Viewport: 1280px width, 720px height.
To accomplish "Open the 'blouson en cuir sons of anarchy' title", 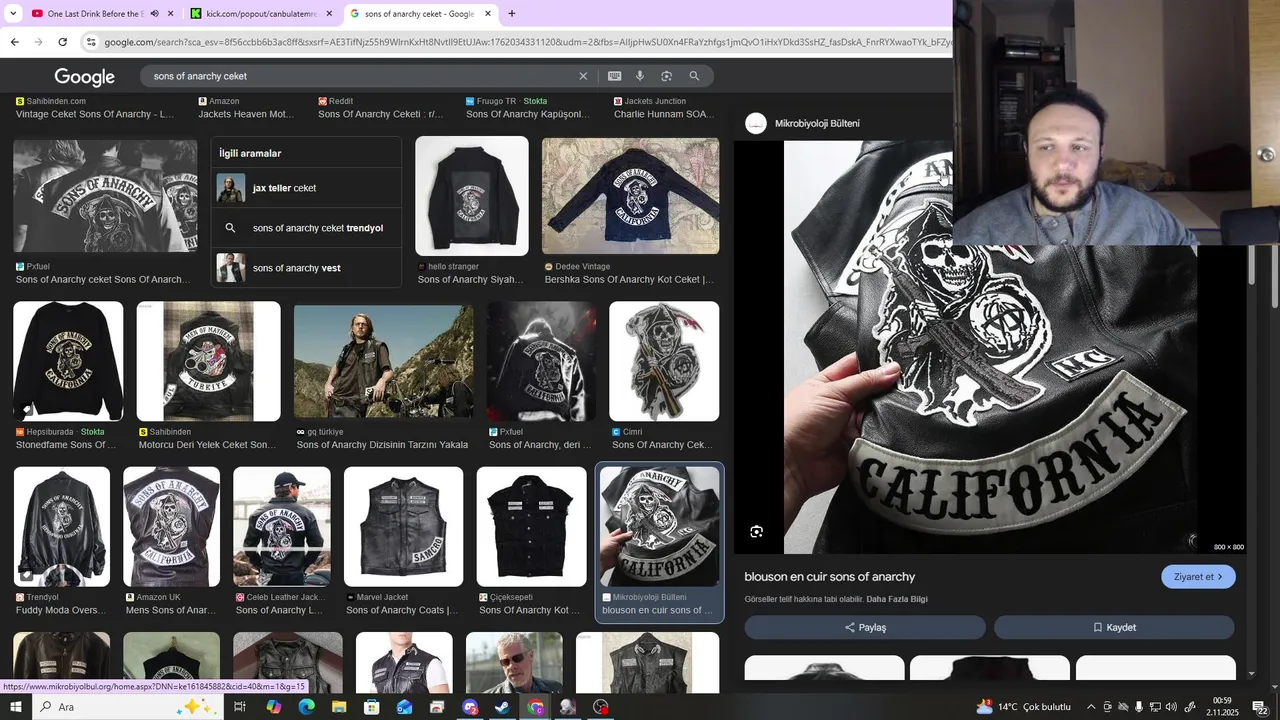I will coord(830,577).
